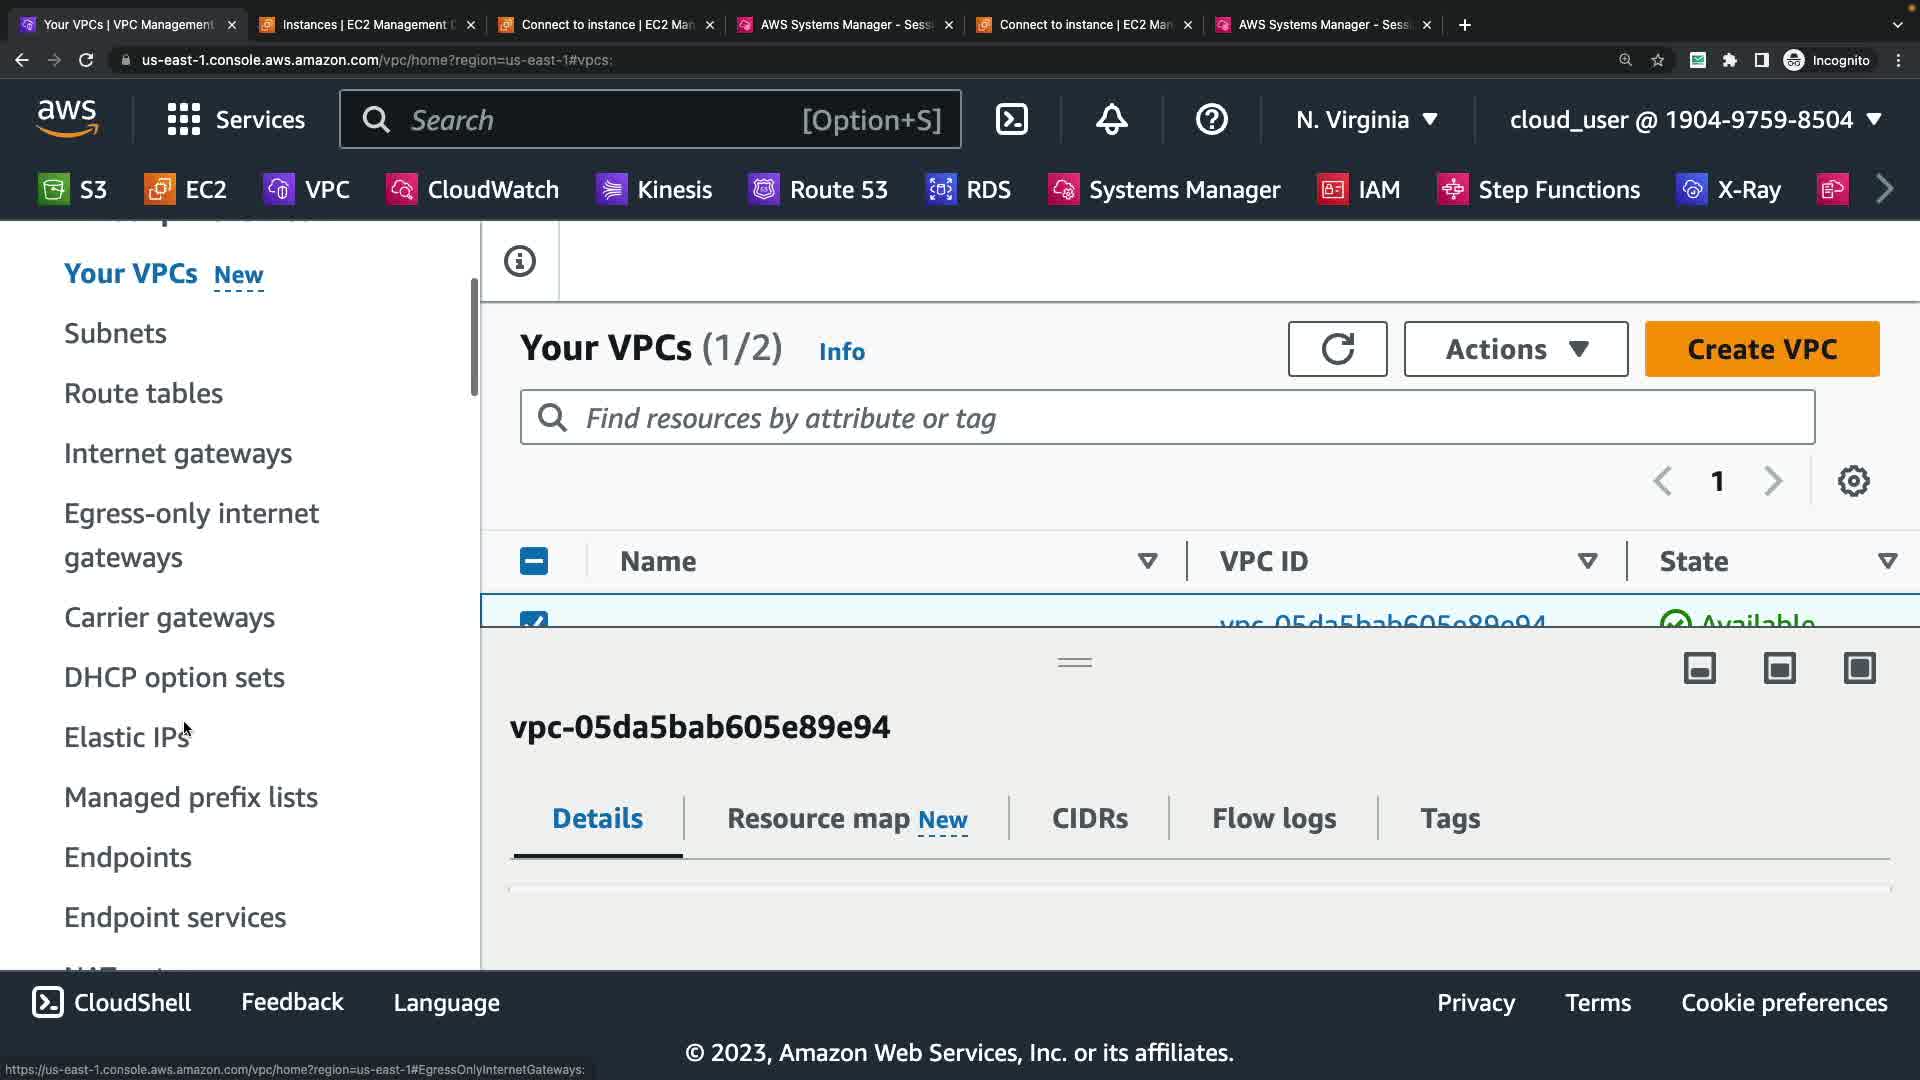
Task: Open the N. Virginia region selector
Action: coord(1366,120)
